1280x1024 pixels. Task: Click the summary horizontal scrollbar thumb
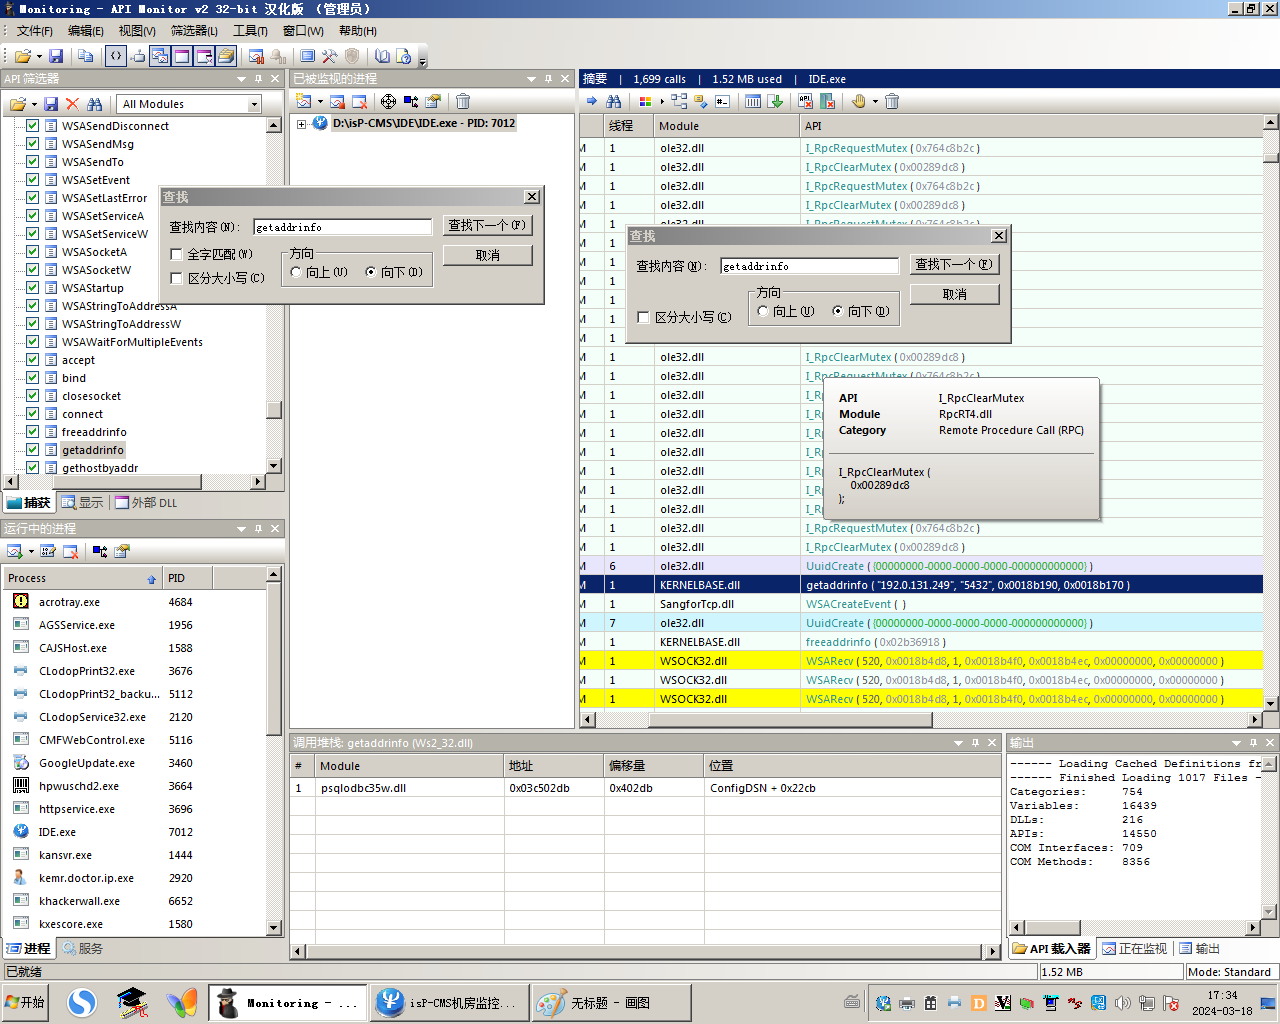(x=790, y=719)
